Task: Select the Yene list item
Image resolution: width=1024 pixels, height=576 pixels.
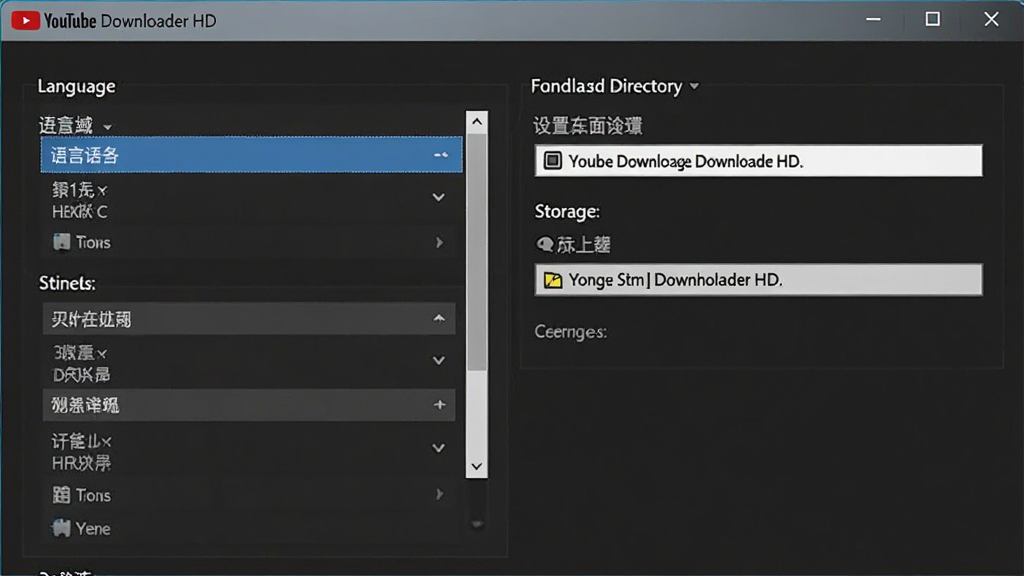Action: [x=249, y=528]
